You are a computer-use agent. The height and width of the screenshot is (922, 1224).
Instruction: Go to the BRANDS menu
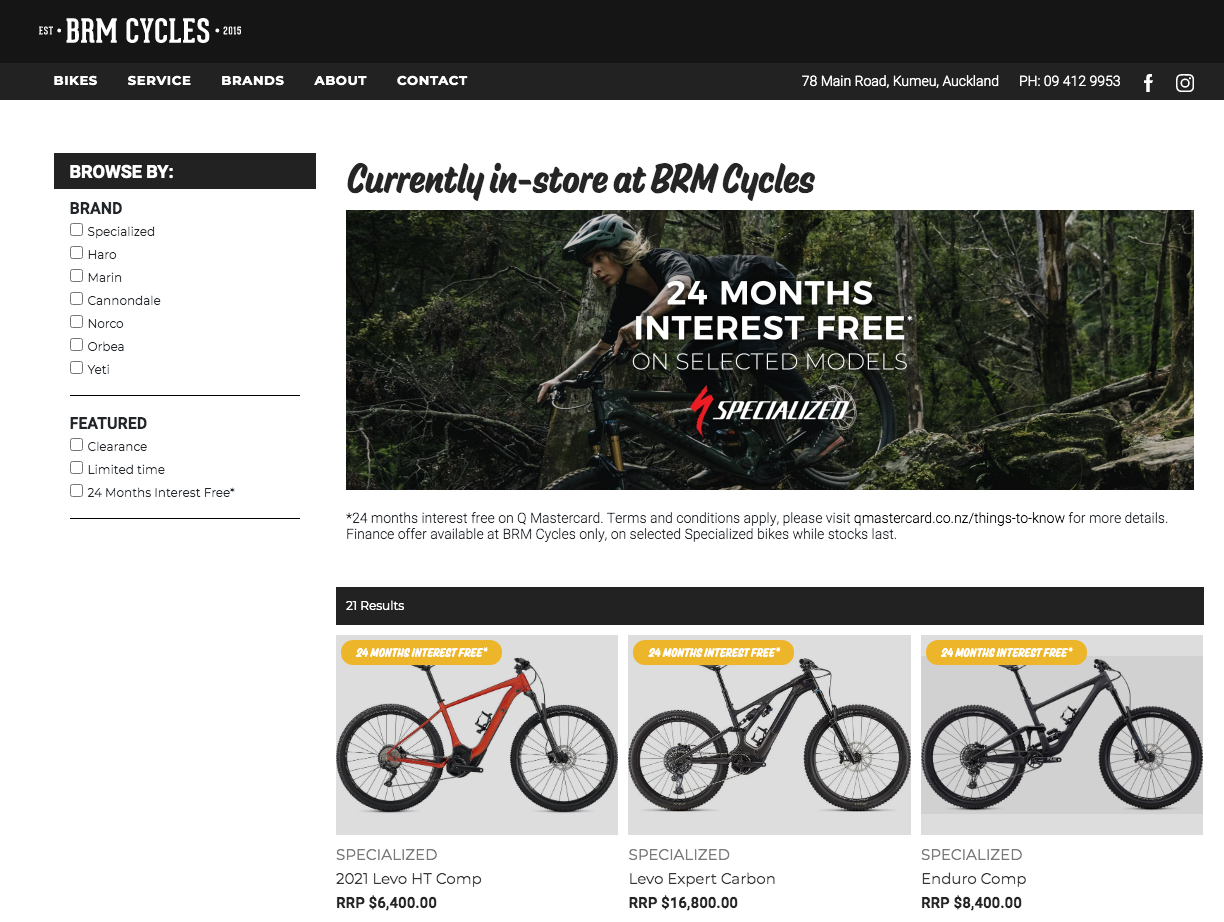coord(253,81)
